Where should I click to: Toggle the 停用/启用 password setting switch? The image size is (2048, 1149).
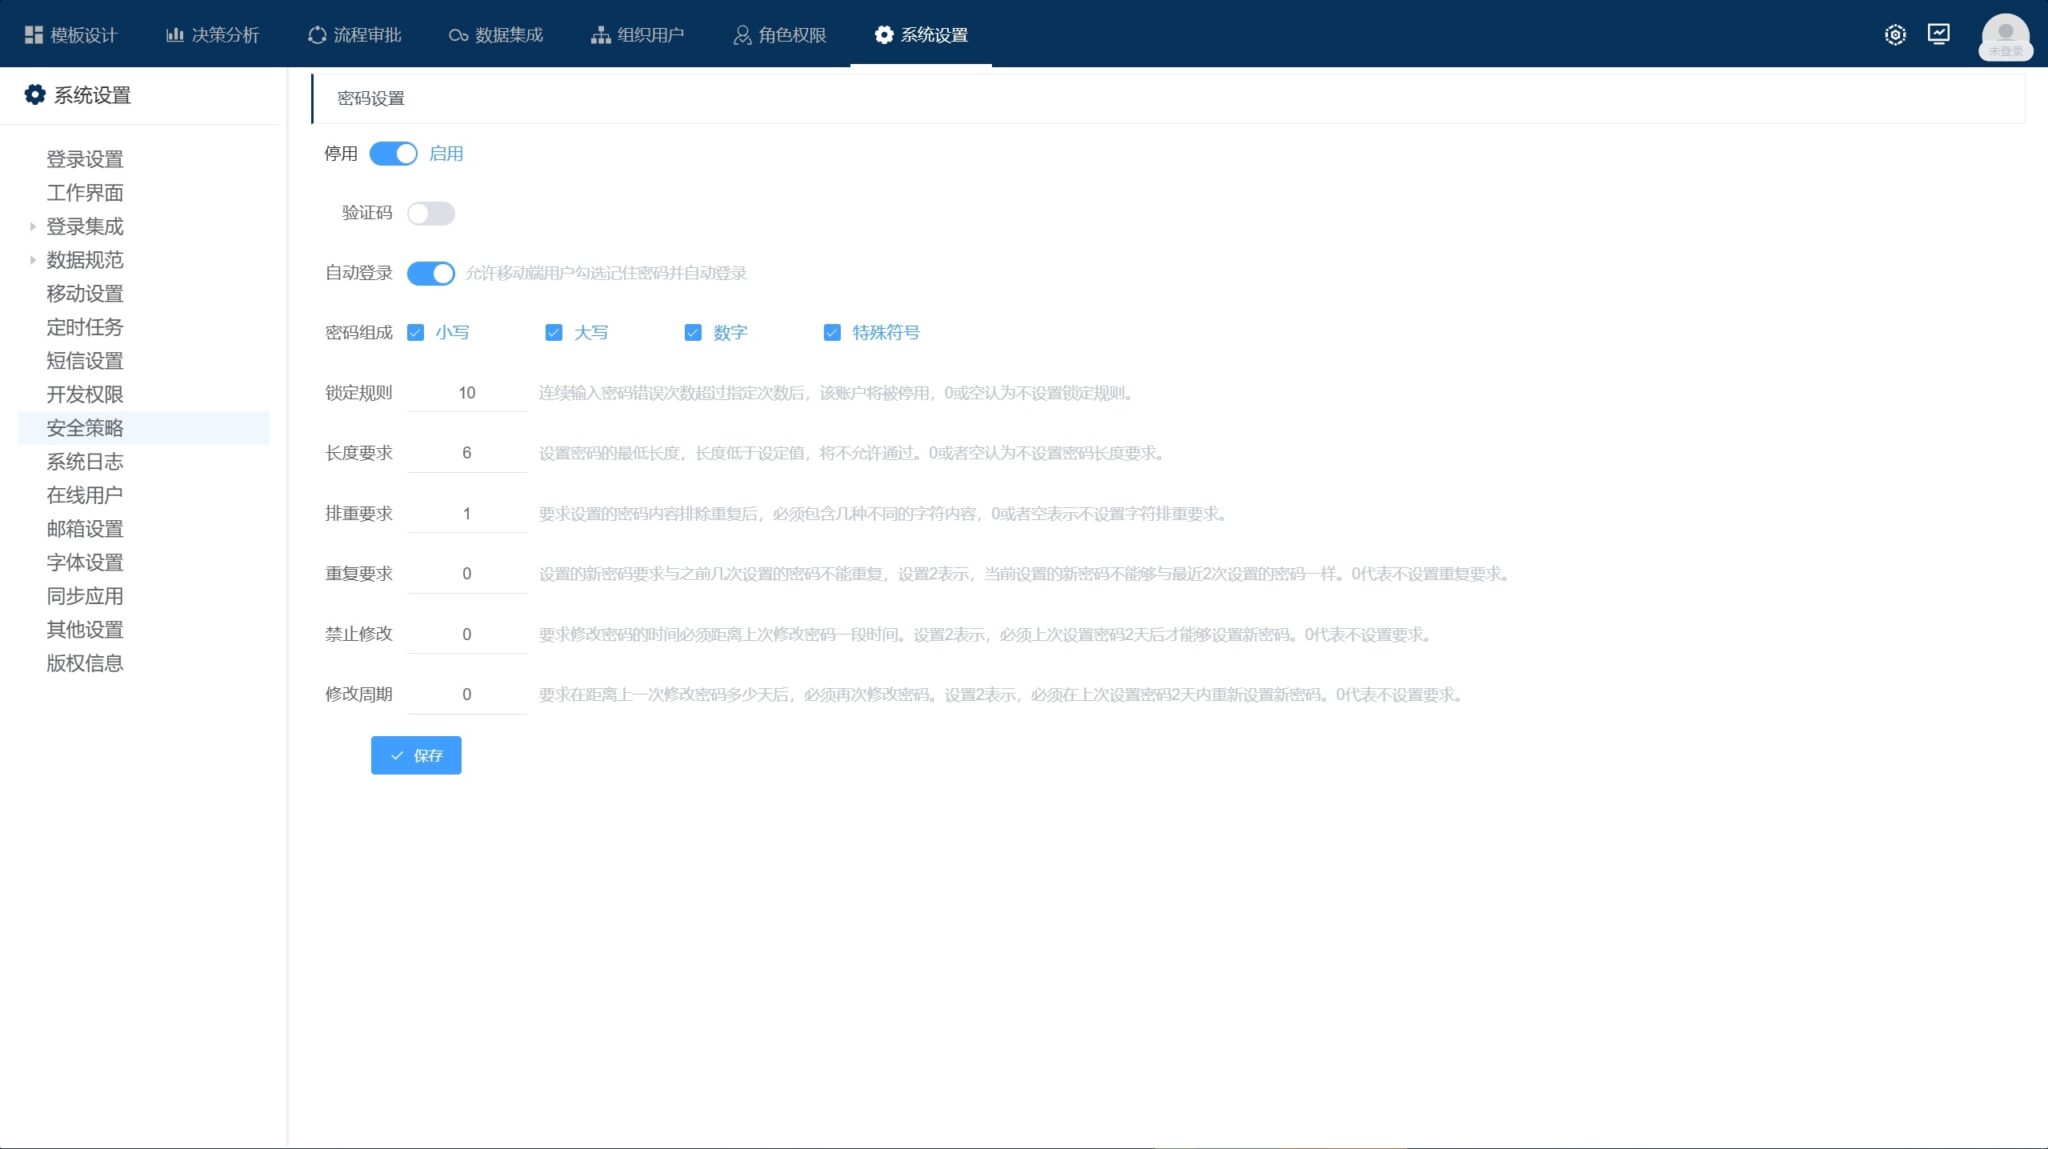(393, 154)
